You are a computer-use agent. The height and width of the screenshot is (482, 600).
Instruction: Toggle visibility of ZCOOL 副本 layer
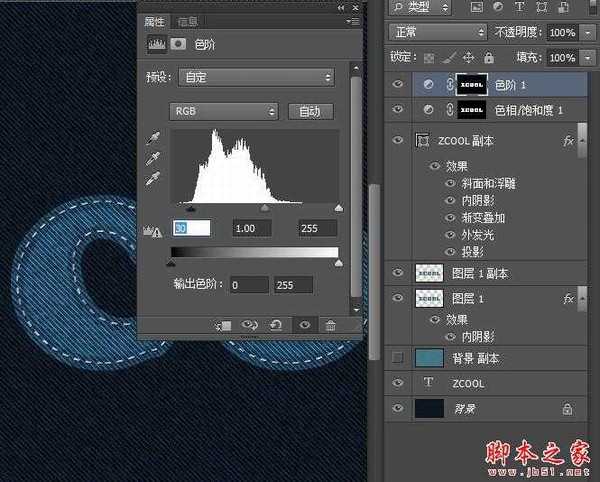point(398,140)
